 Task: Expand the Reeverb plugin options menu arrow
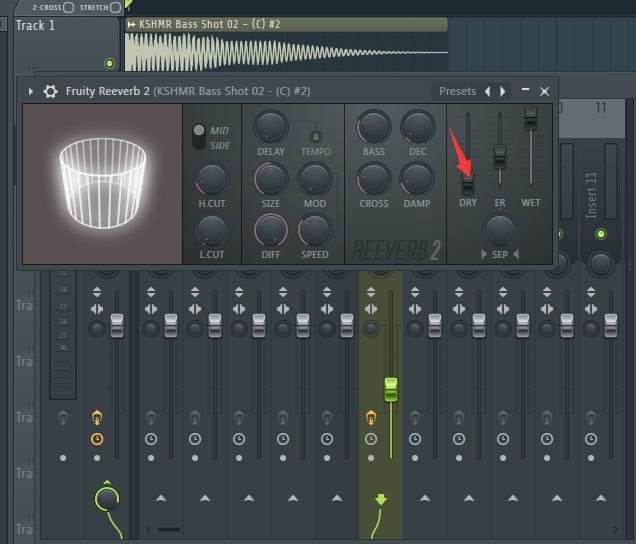31,91
